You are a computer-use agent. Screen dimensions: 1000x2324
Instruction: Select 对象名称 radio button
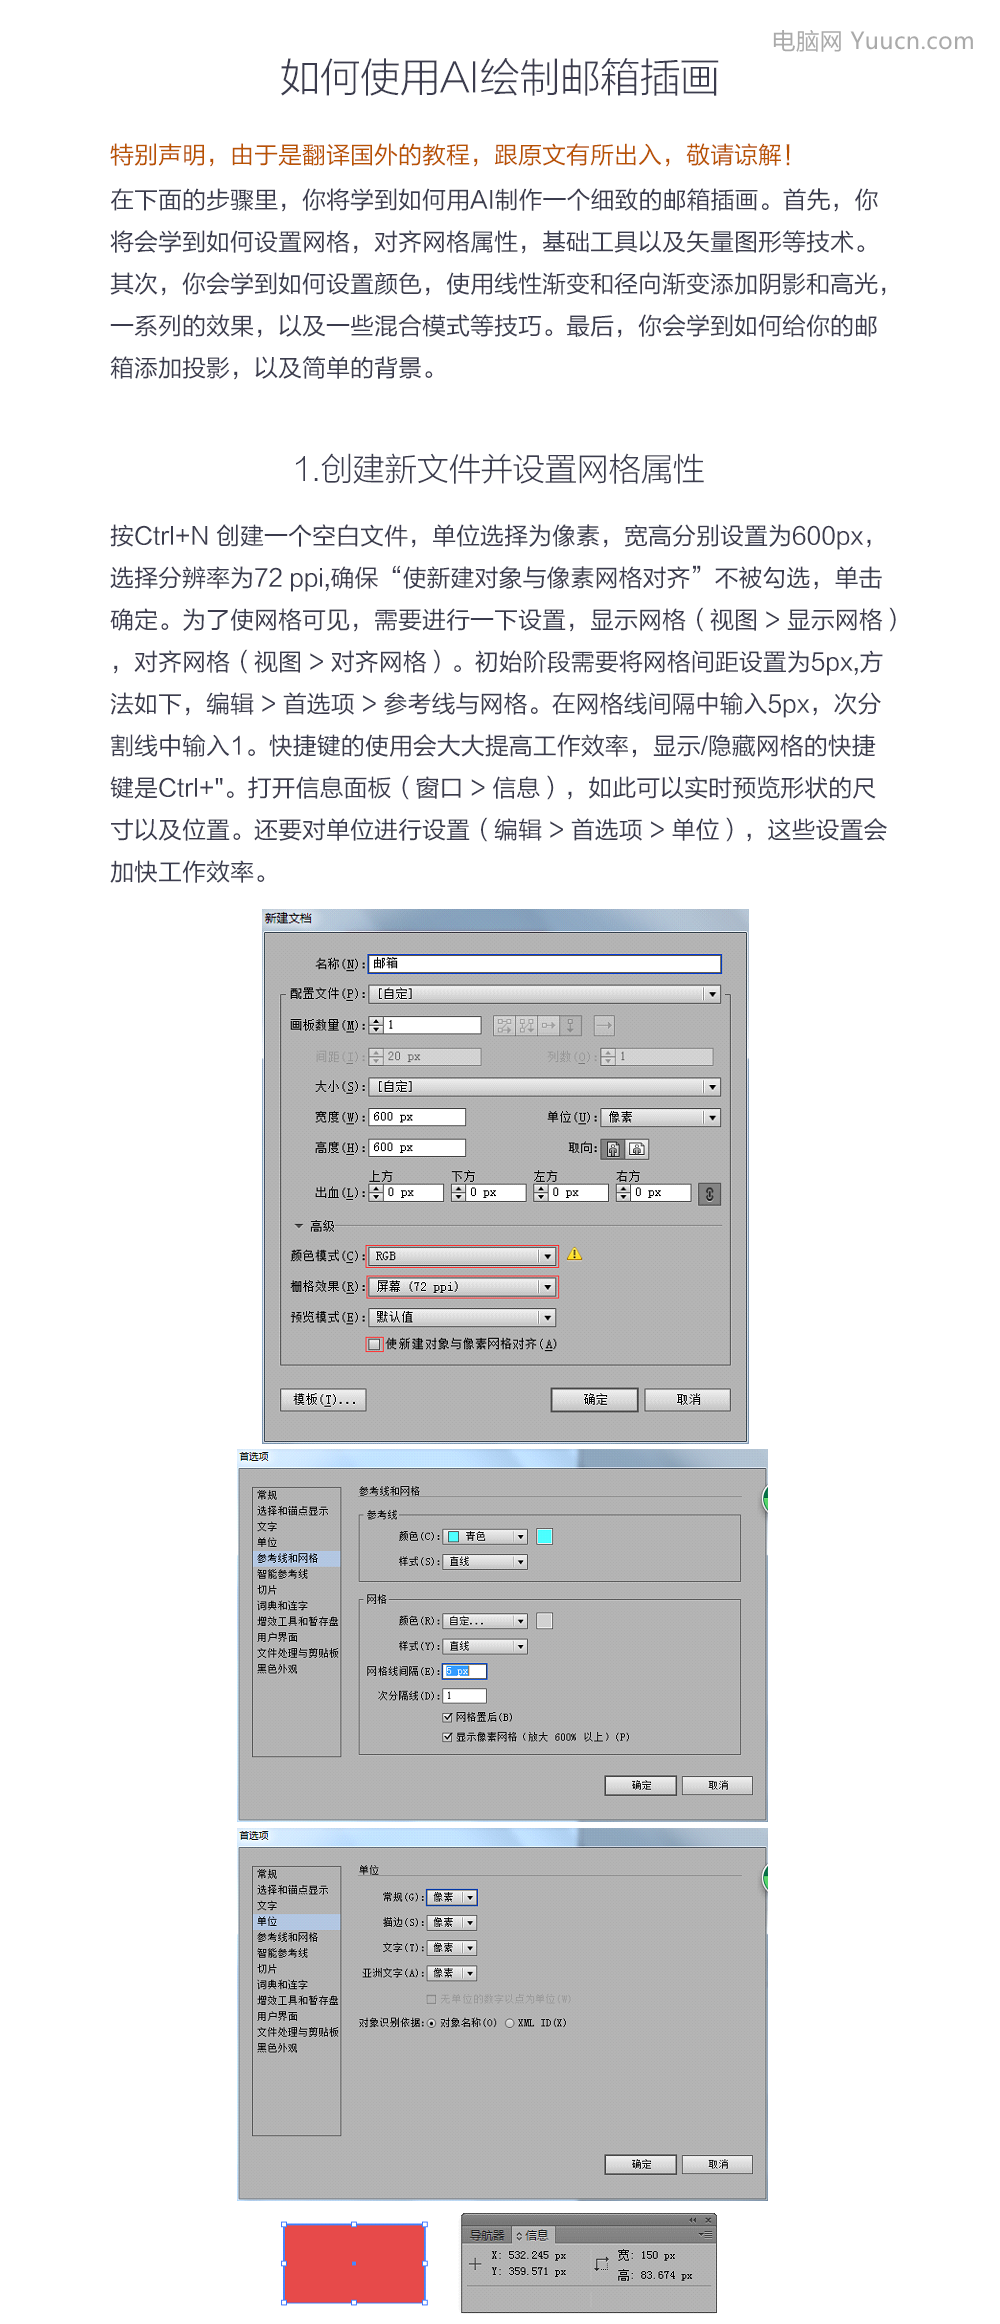(432, 2023)
